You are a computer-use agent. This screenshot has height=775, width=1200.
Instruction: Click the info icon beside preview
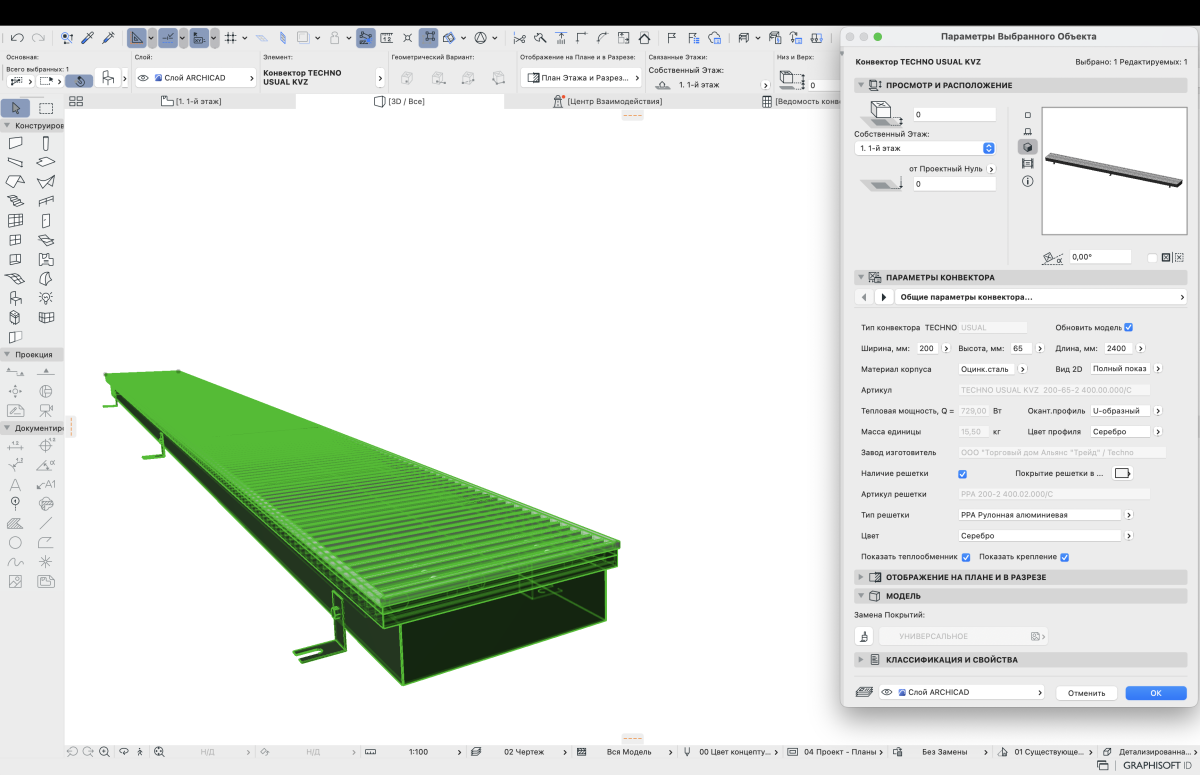1027,182
